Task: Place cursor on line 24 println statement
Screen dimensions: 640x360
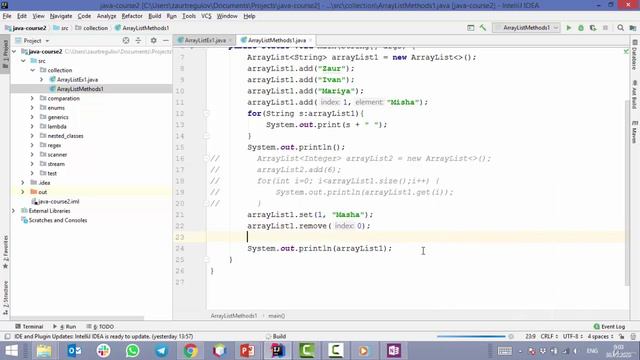Action: click(319, 248)
